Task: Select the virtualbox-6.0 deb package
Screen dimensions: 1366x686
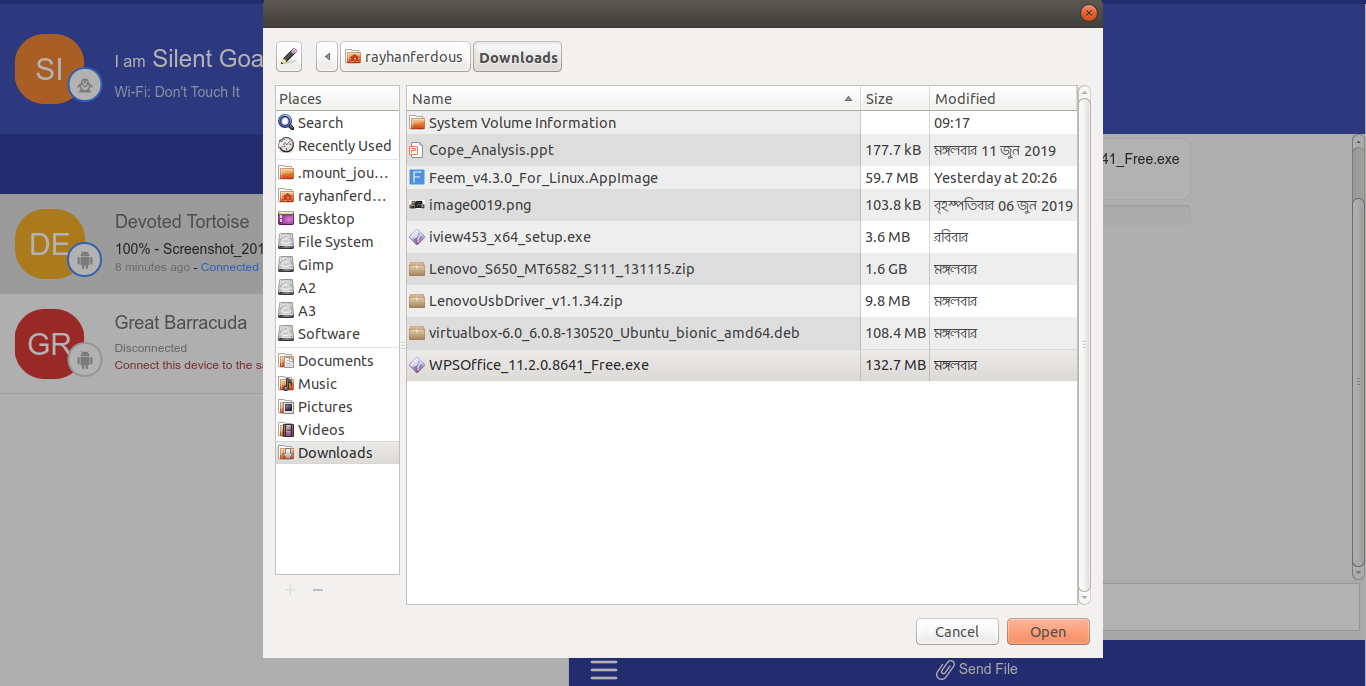Action: tap(741, 333)
